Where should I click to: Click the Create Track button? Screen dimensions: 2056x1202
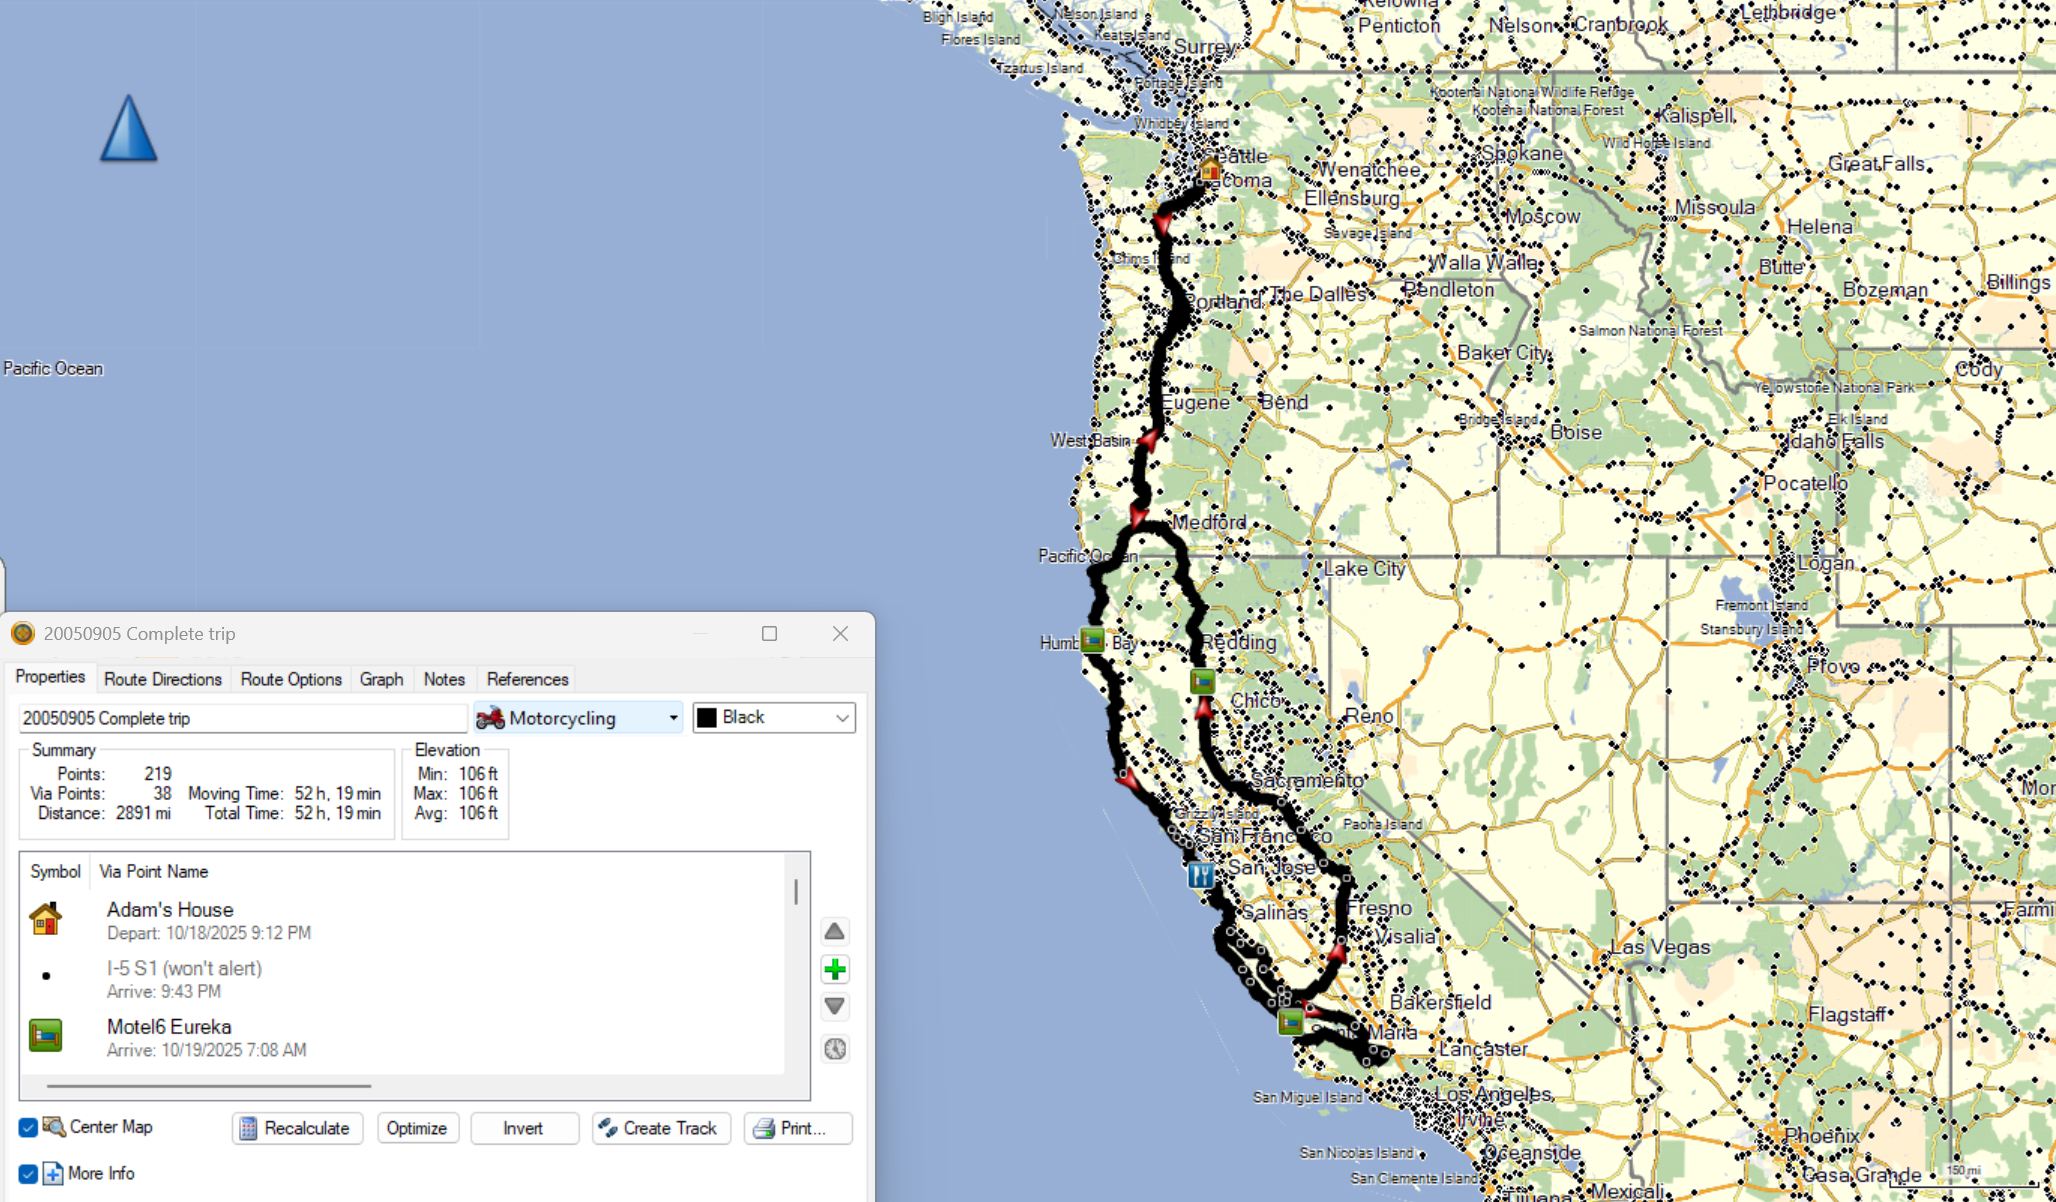click(x=660, y=1128)
